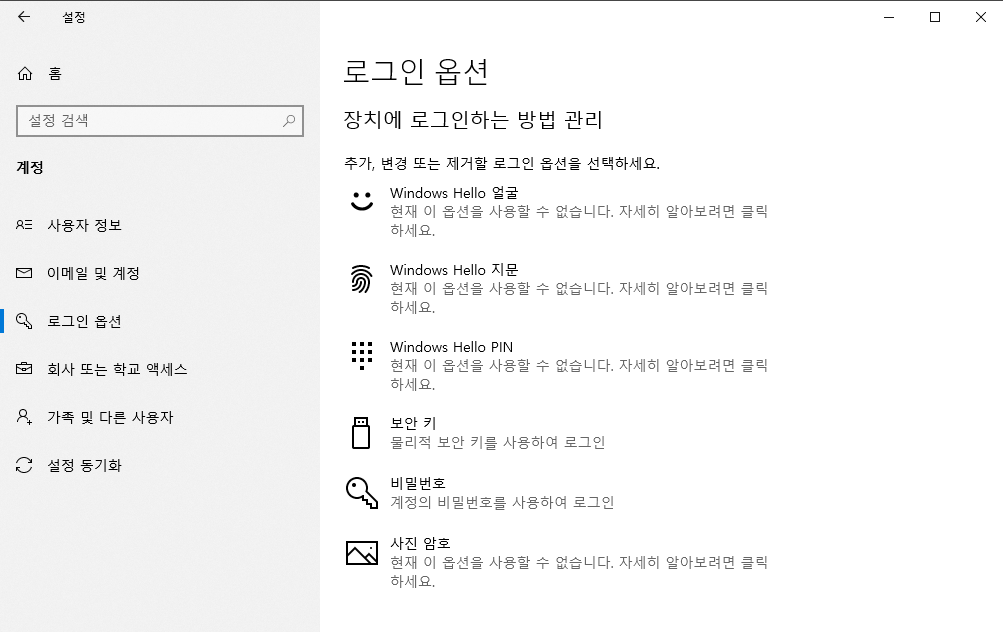Click the back arrow icon
This screenshot has width=1003, height=632.
(x=24, y=17)
